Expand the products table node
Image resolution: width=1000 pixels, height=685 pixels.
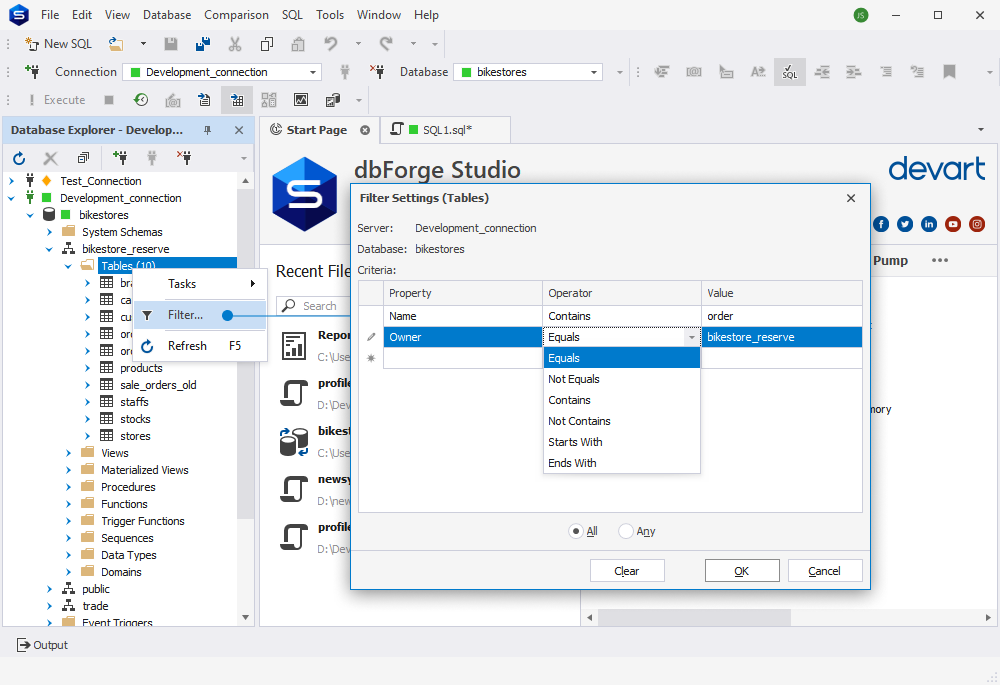(88, 368)
